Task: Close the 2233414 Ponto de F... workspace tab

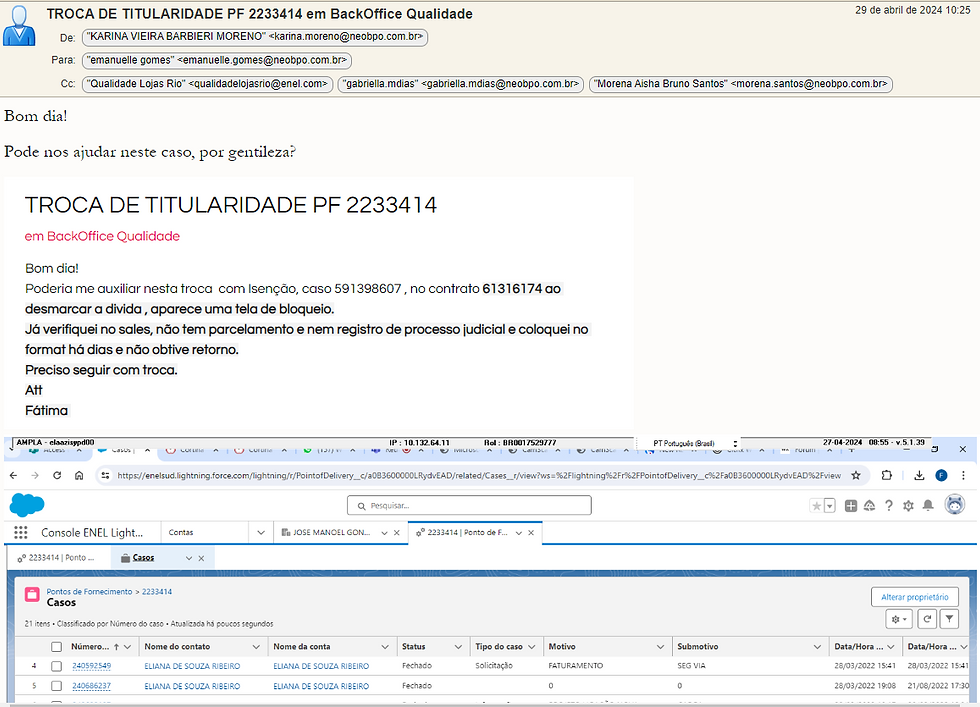Action: [x=531, y=533]
